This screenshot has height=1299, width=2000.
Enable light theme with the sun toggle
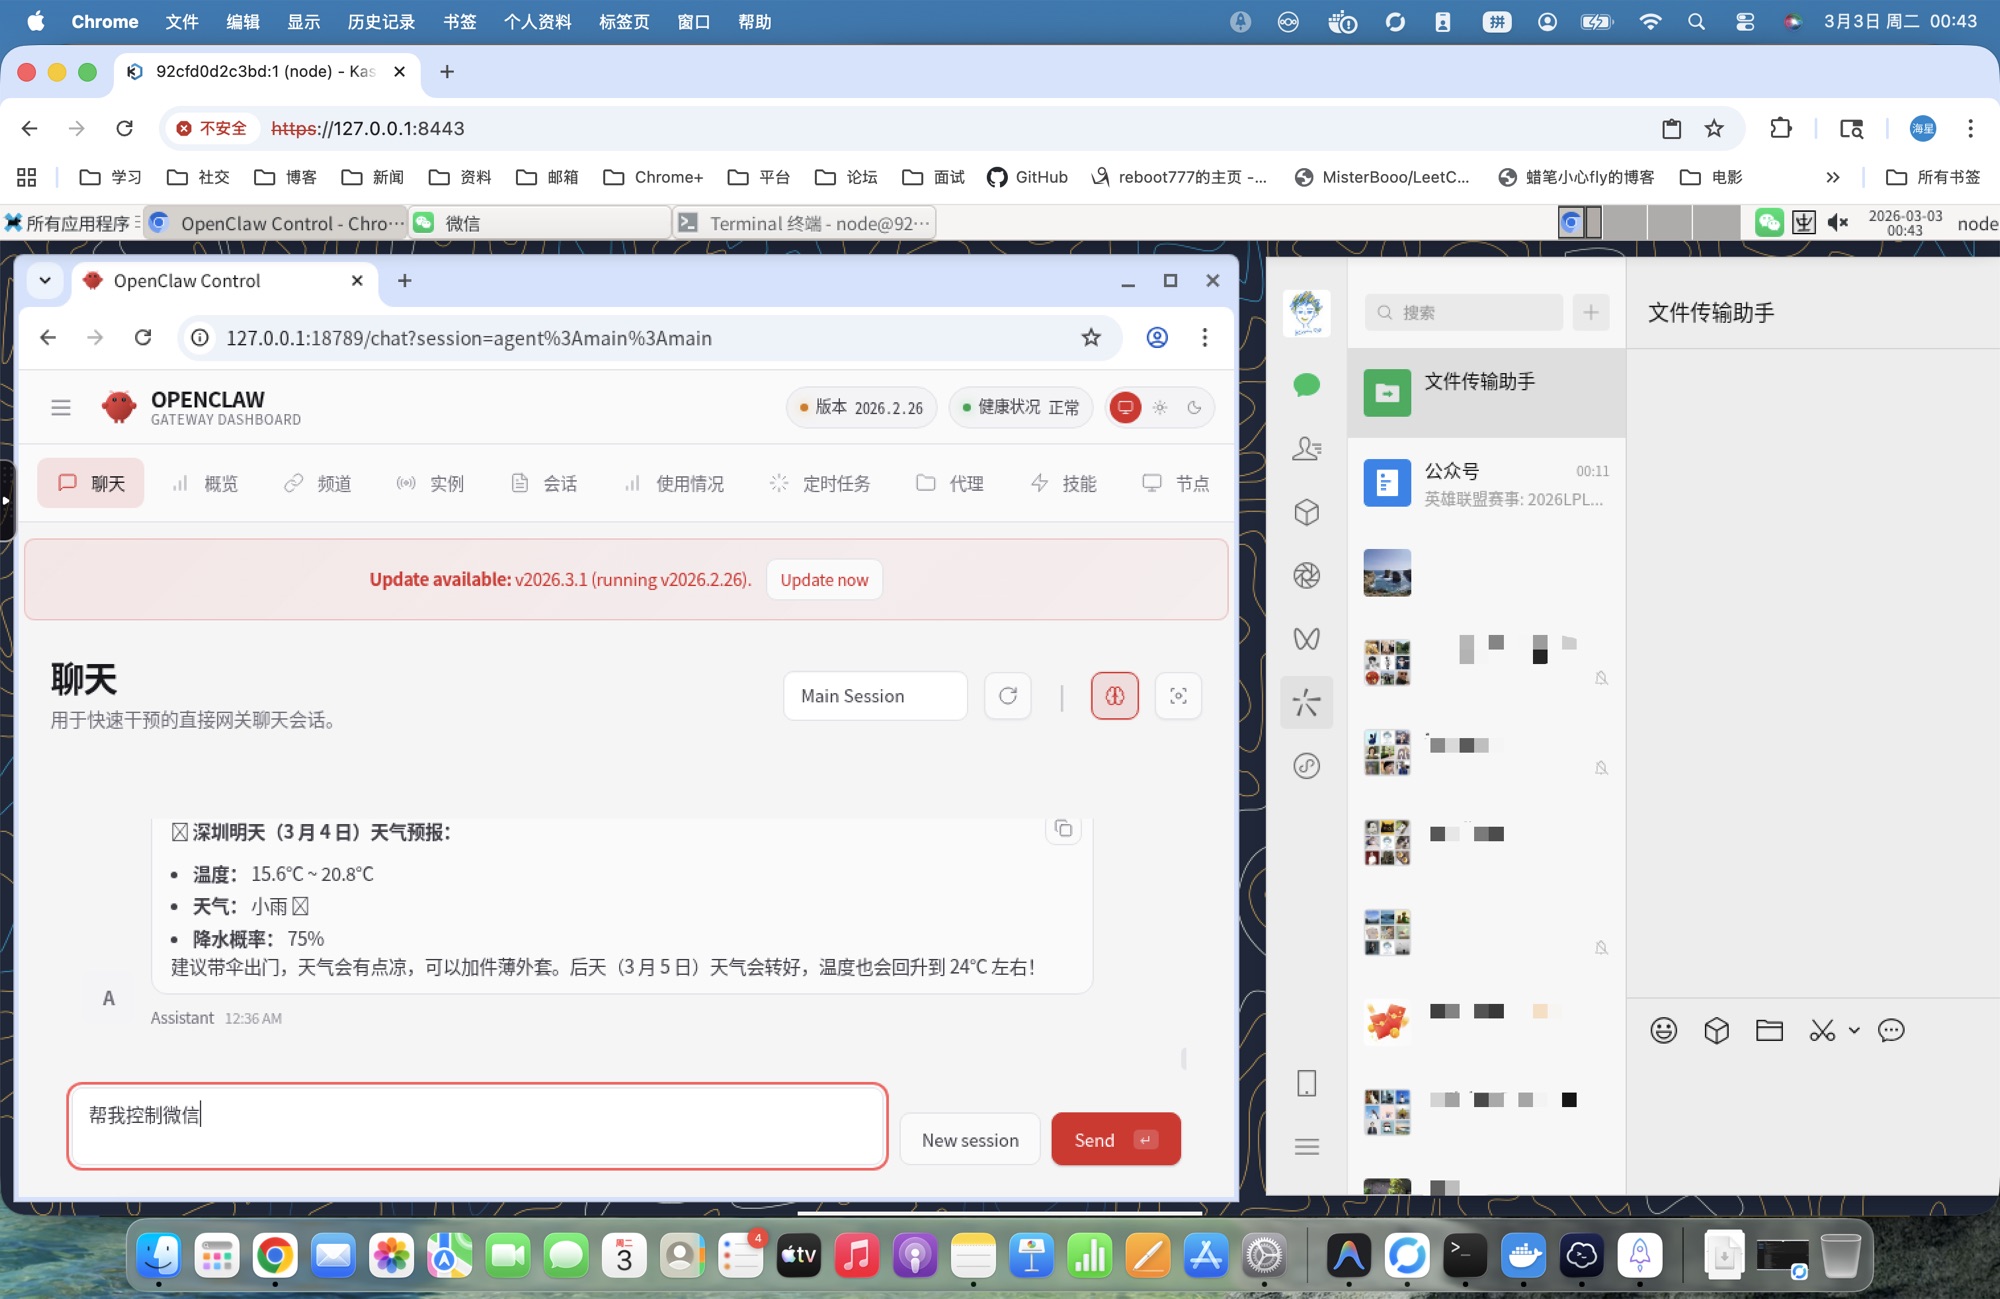[x=1160, y=407]
